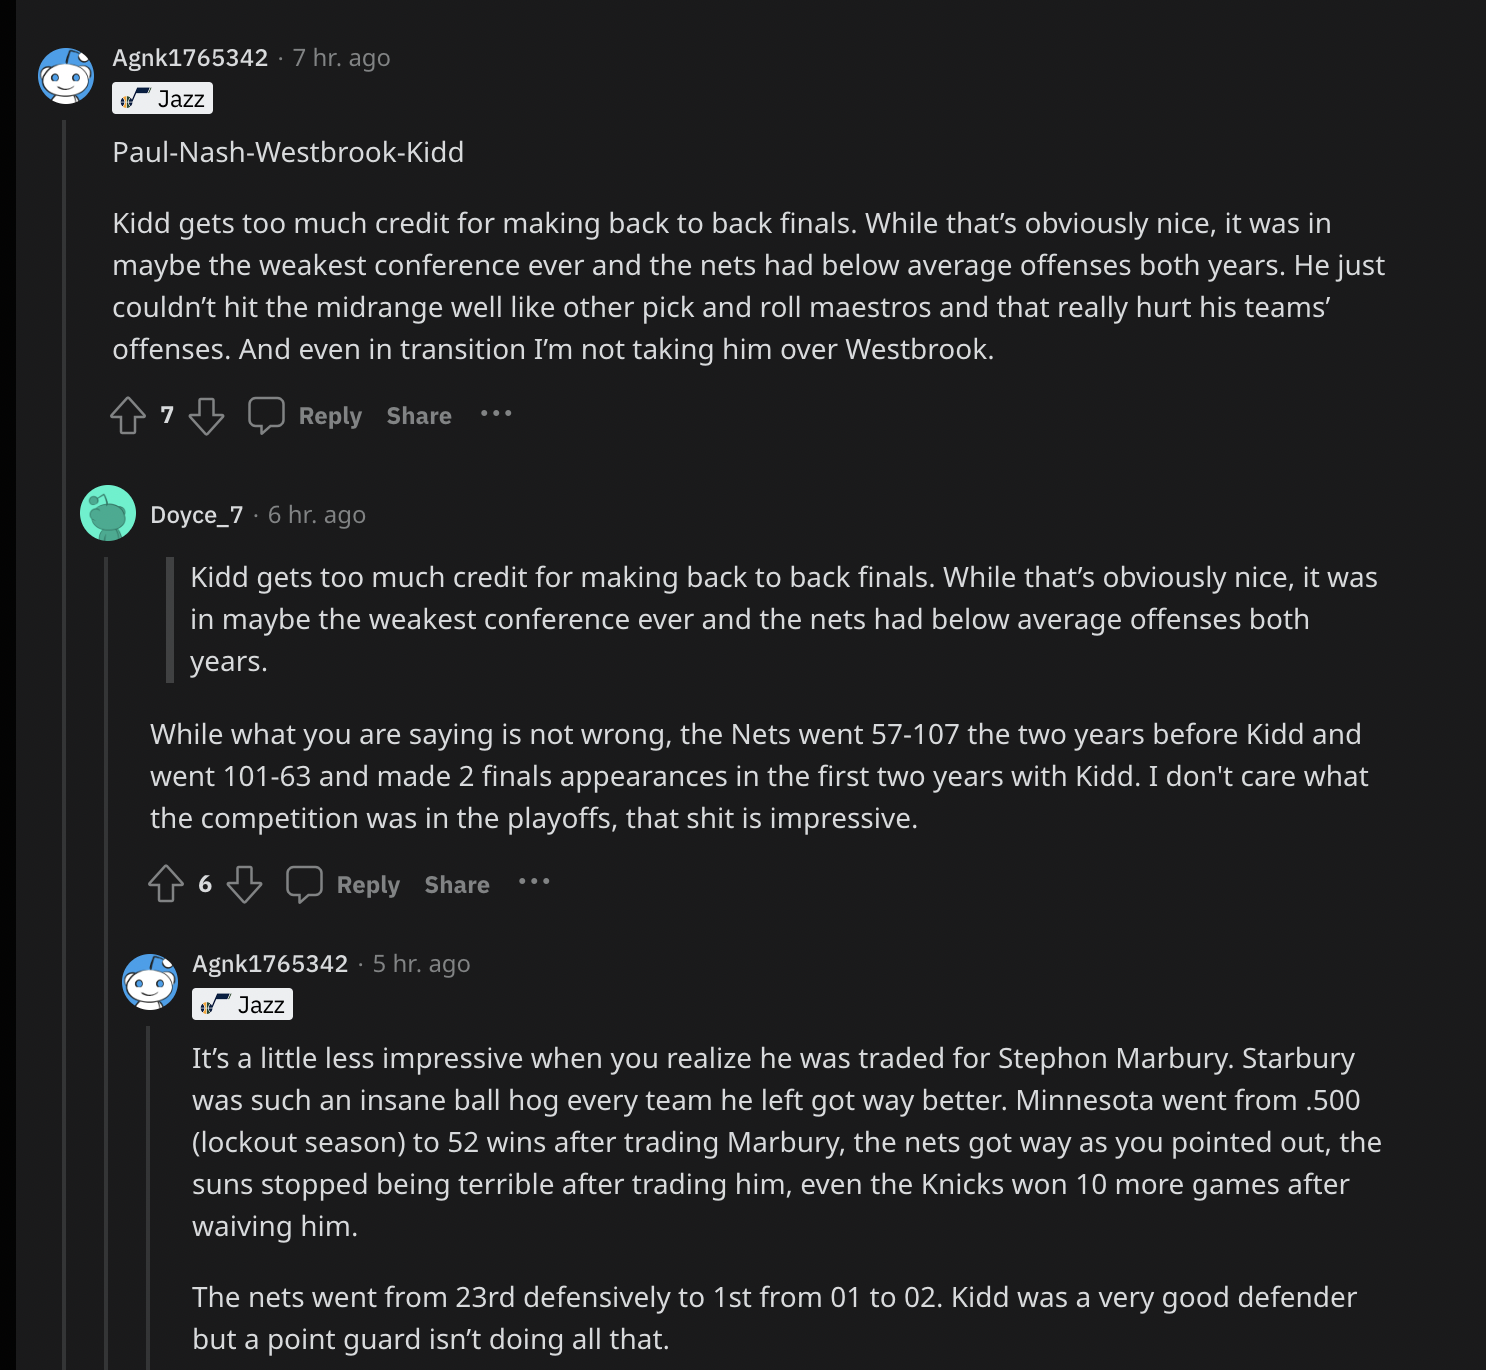Viewport: 1486px width, 1370px height.
Task: Open more options on first comment
Action: (496, 414)
